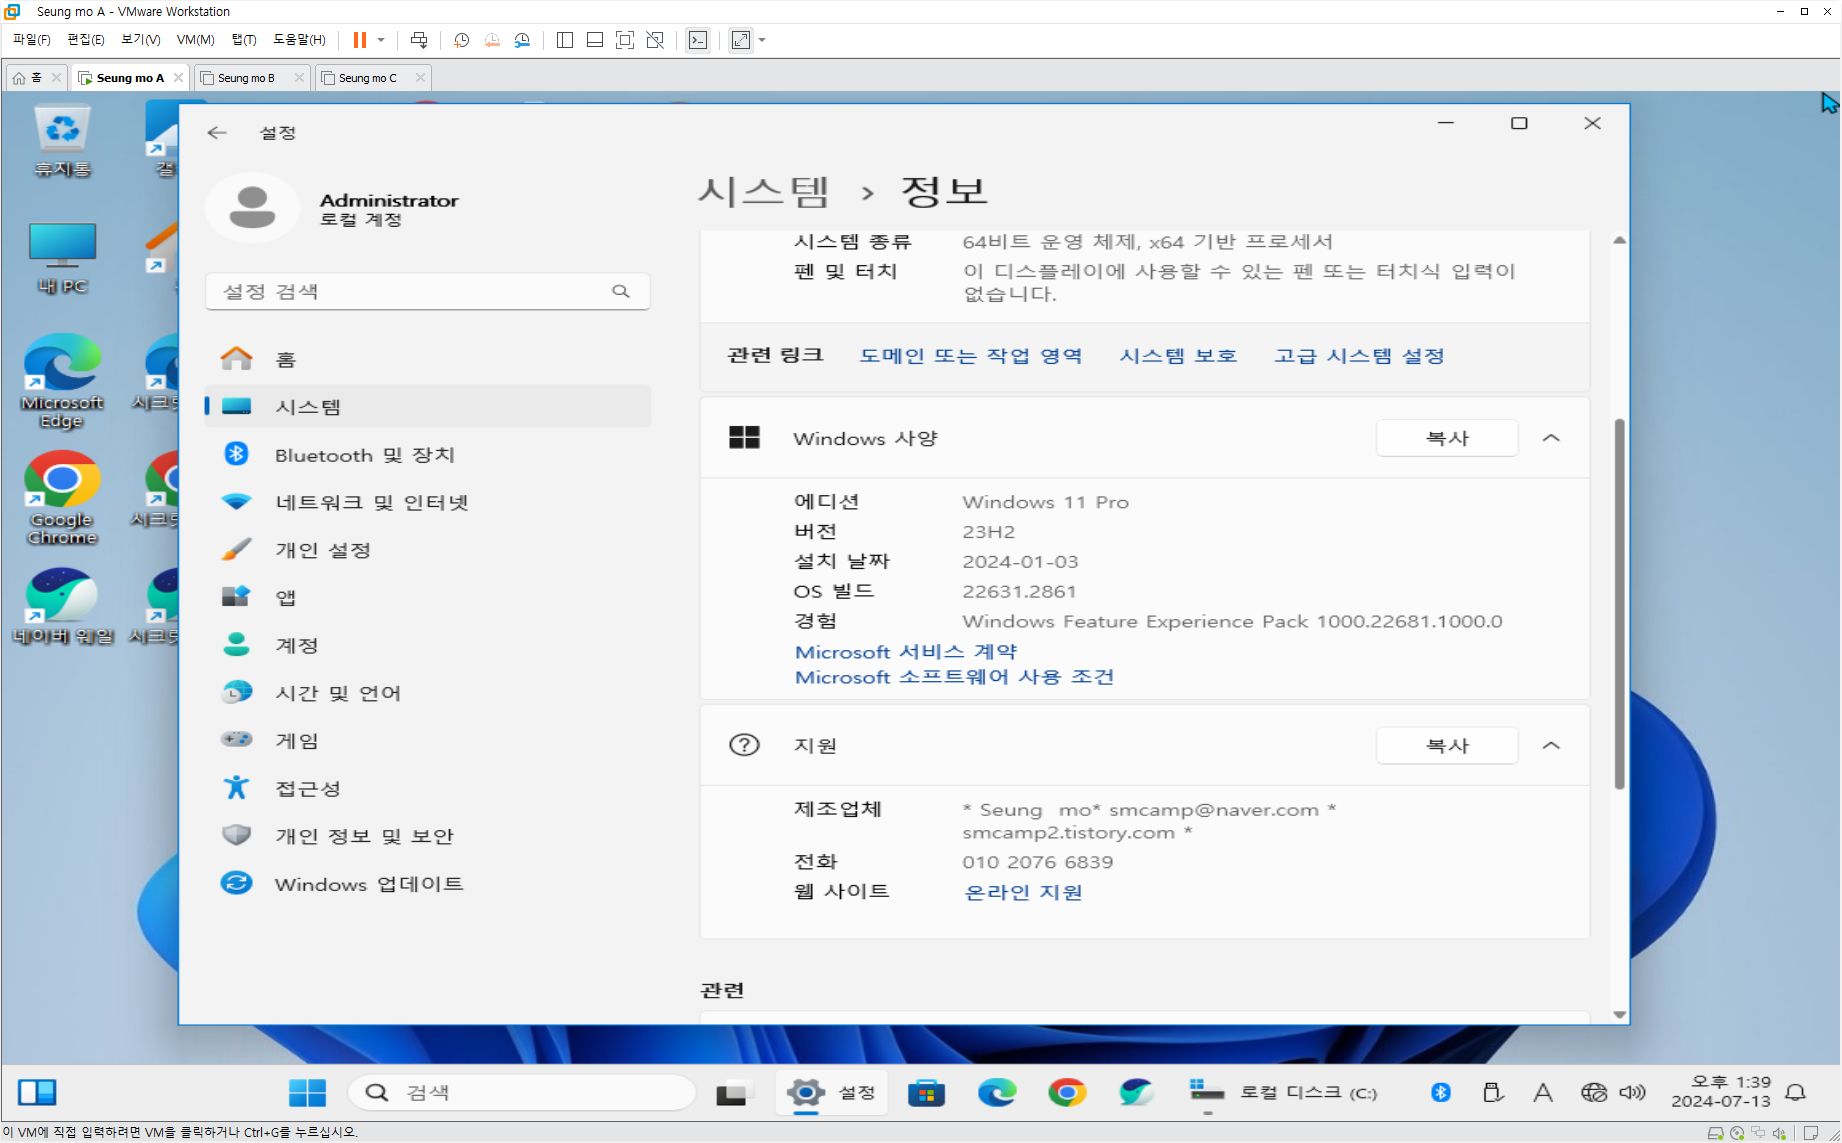The image size is (1842, 1143).
Task: Click the VMware pause VM button
Action: (360, 40)
